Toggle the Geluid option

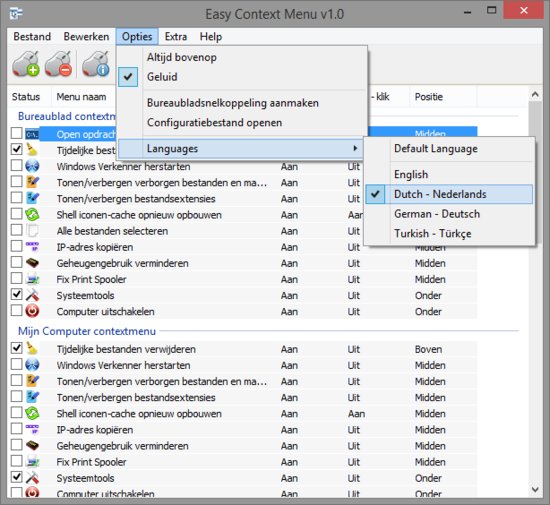pyautogui.click(x=242, y=77)
